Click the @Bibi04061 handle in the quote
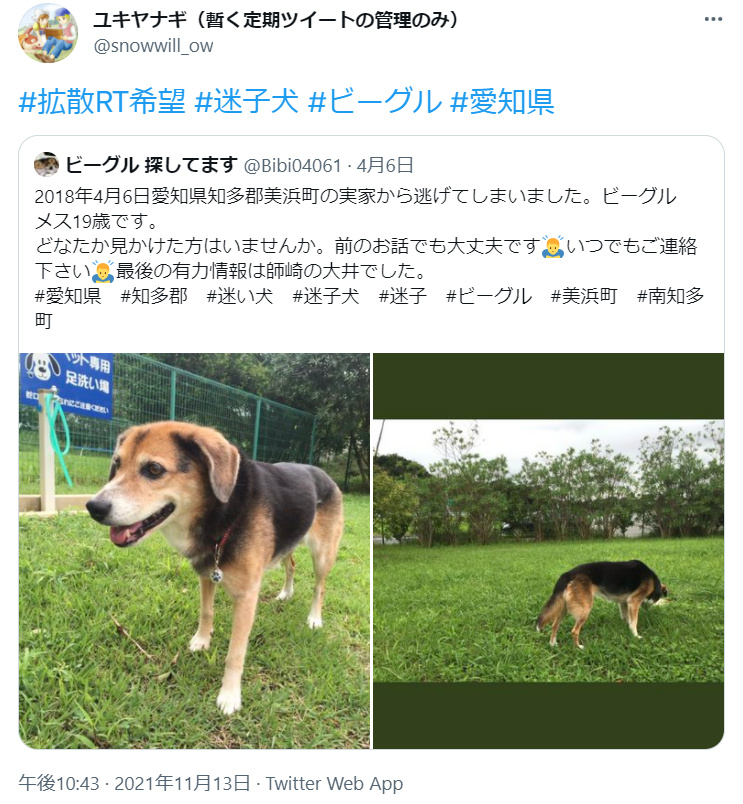The image size is (743, 804). pos(292,166)
